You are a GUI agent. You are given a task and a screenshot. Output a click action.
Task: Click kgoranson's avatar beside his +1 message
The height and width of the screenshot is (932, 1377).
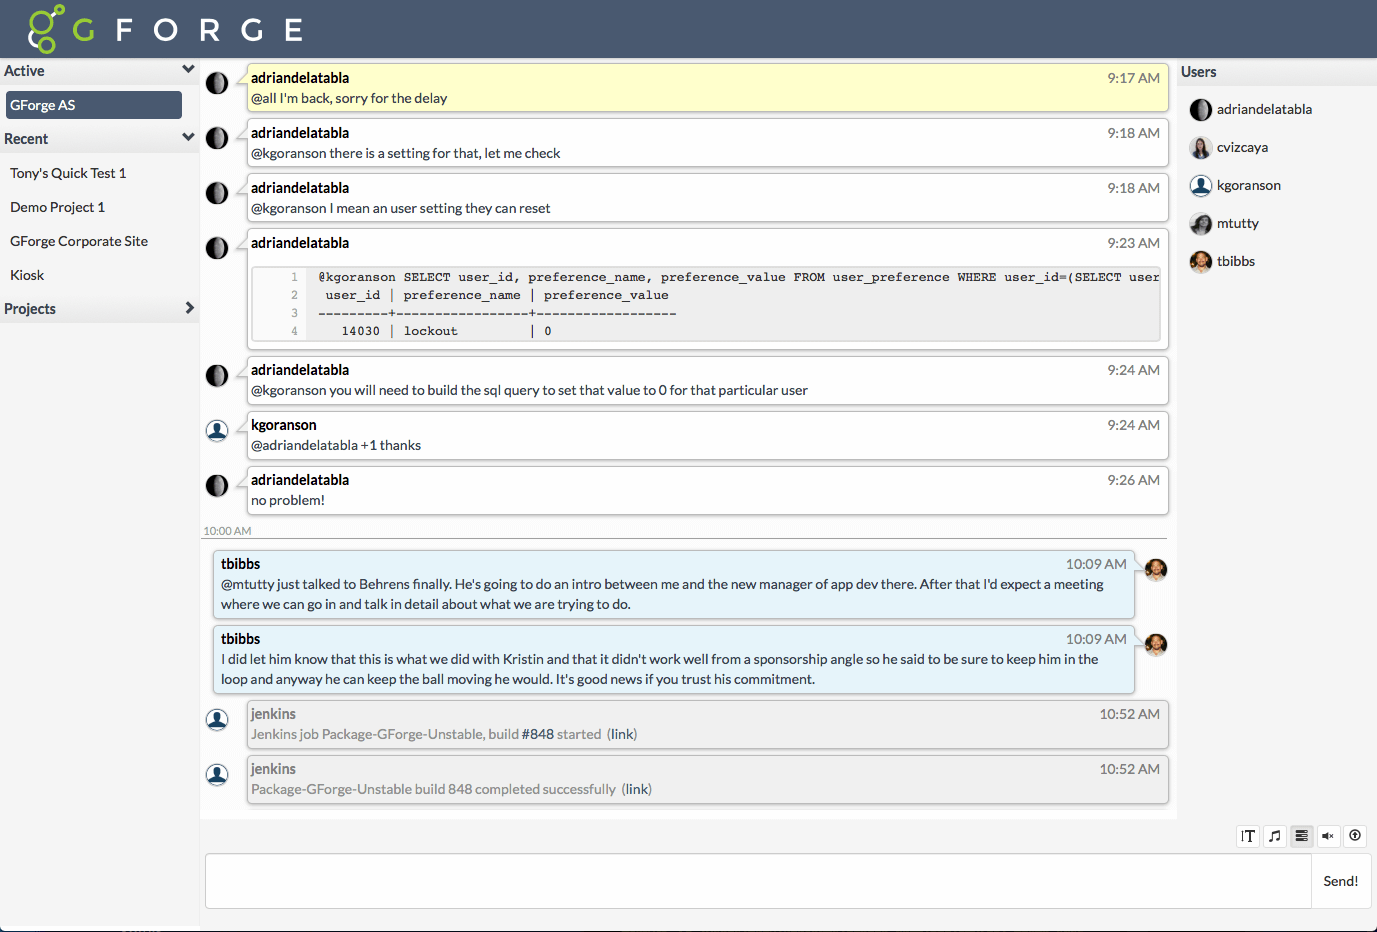click(217, 430)
